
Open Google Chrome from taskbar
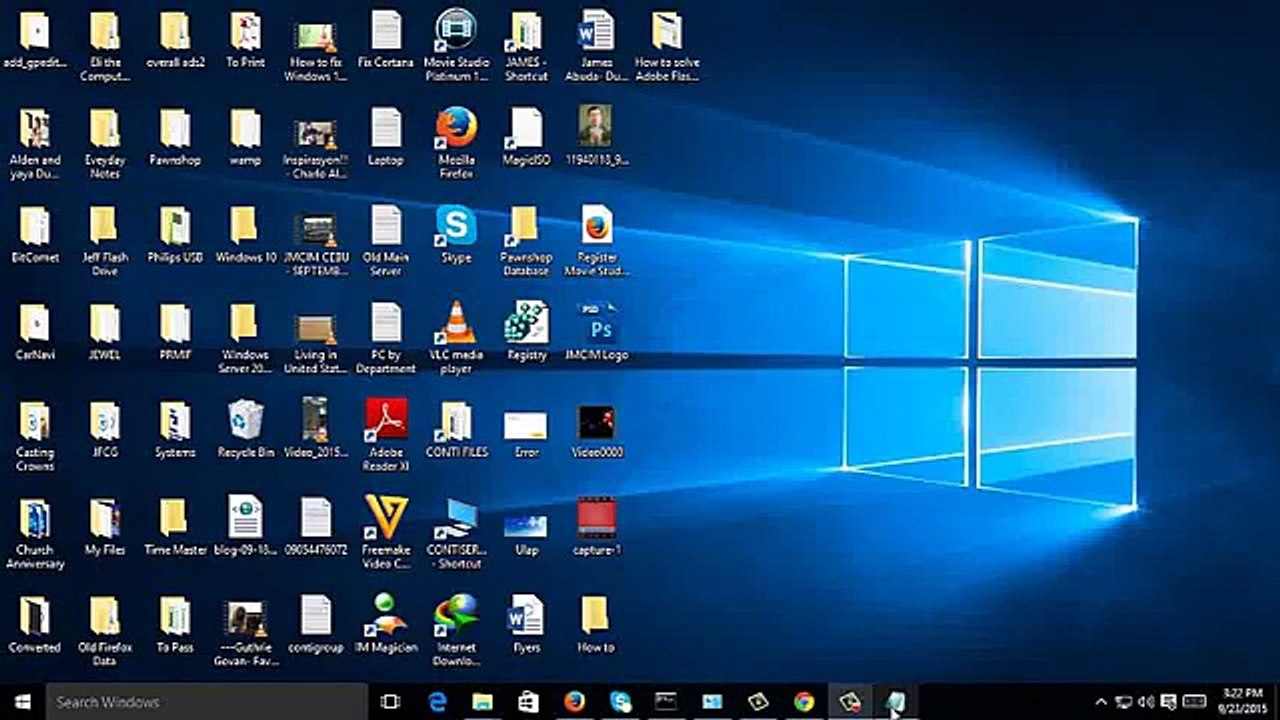click(804, 702)
